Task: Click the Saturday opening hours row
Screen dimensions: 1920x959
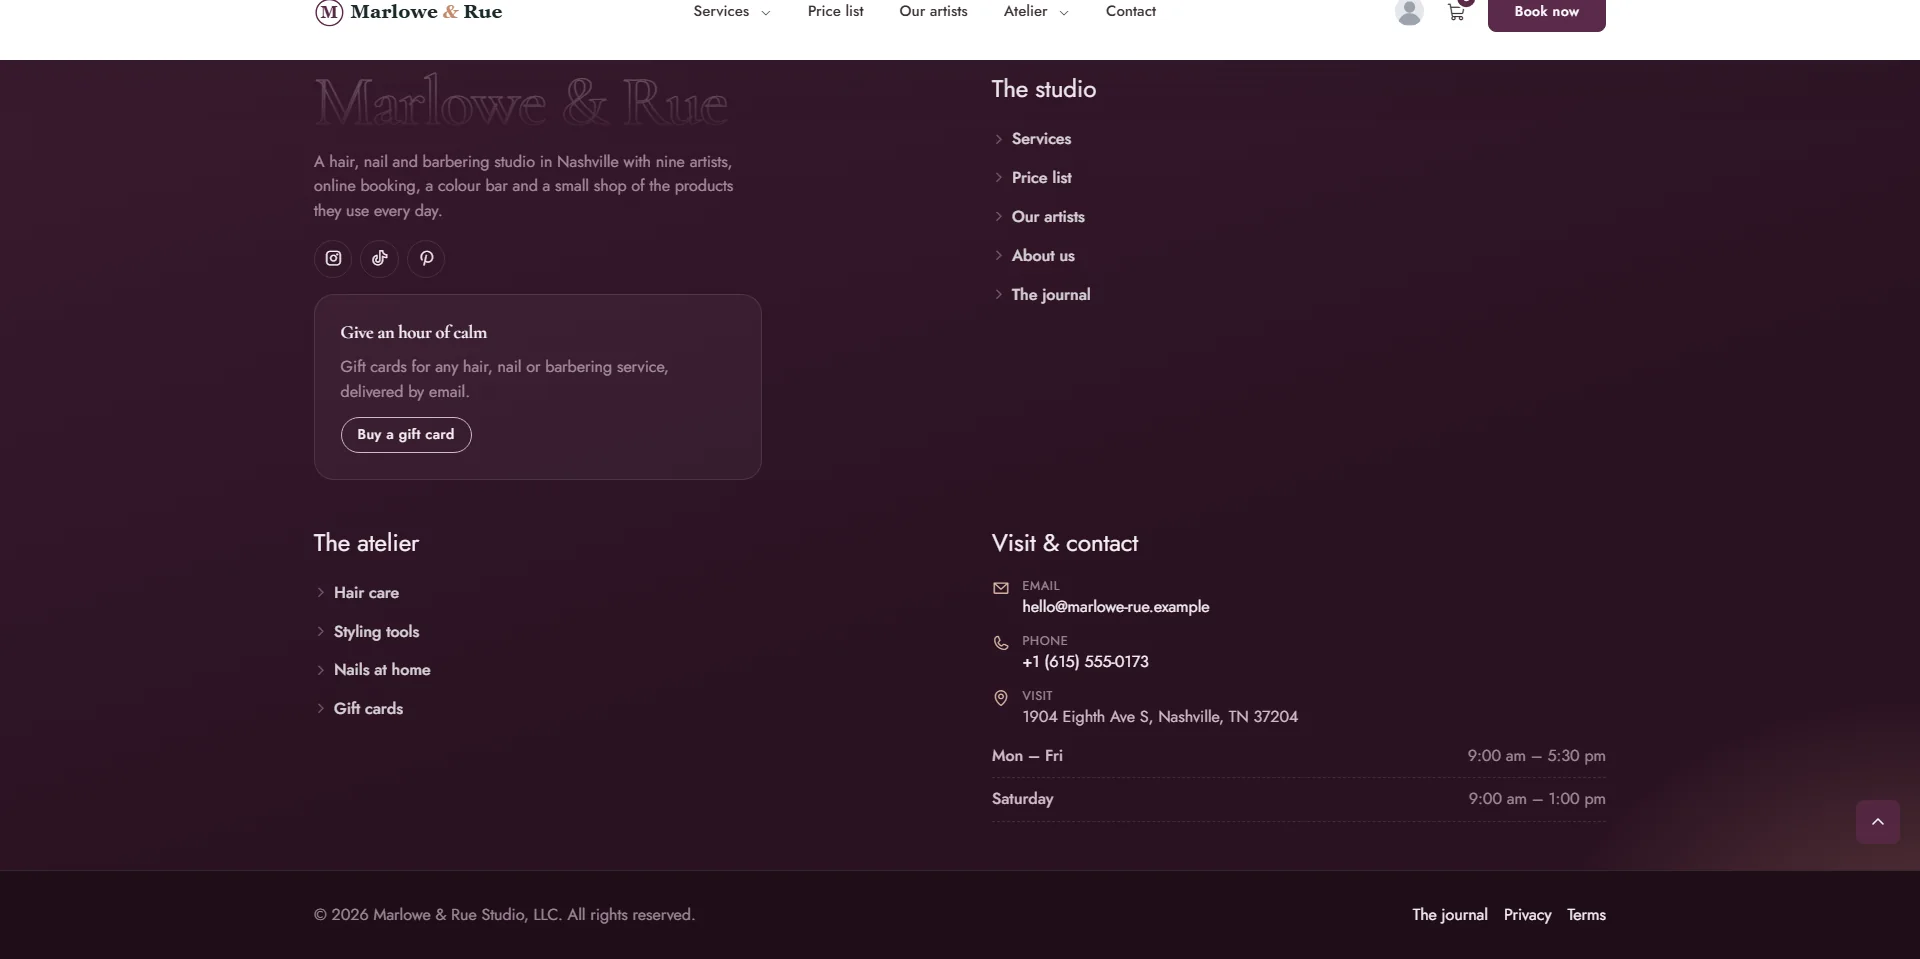Action: 1299,799
